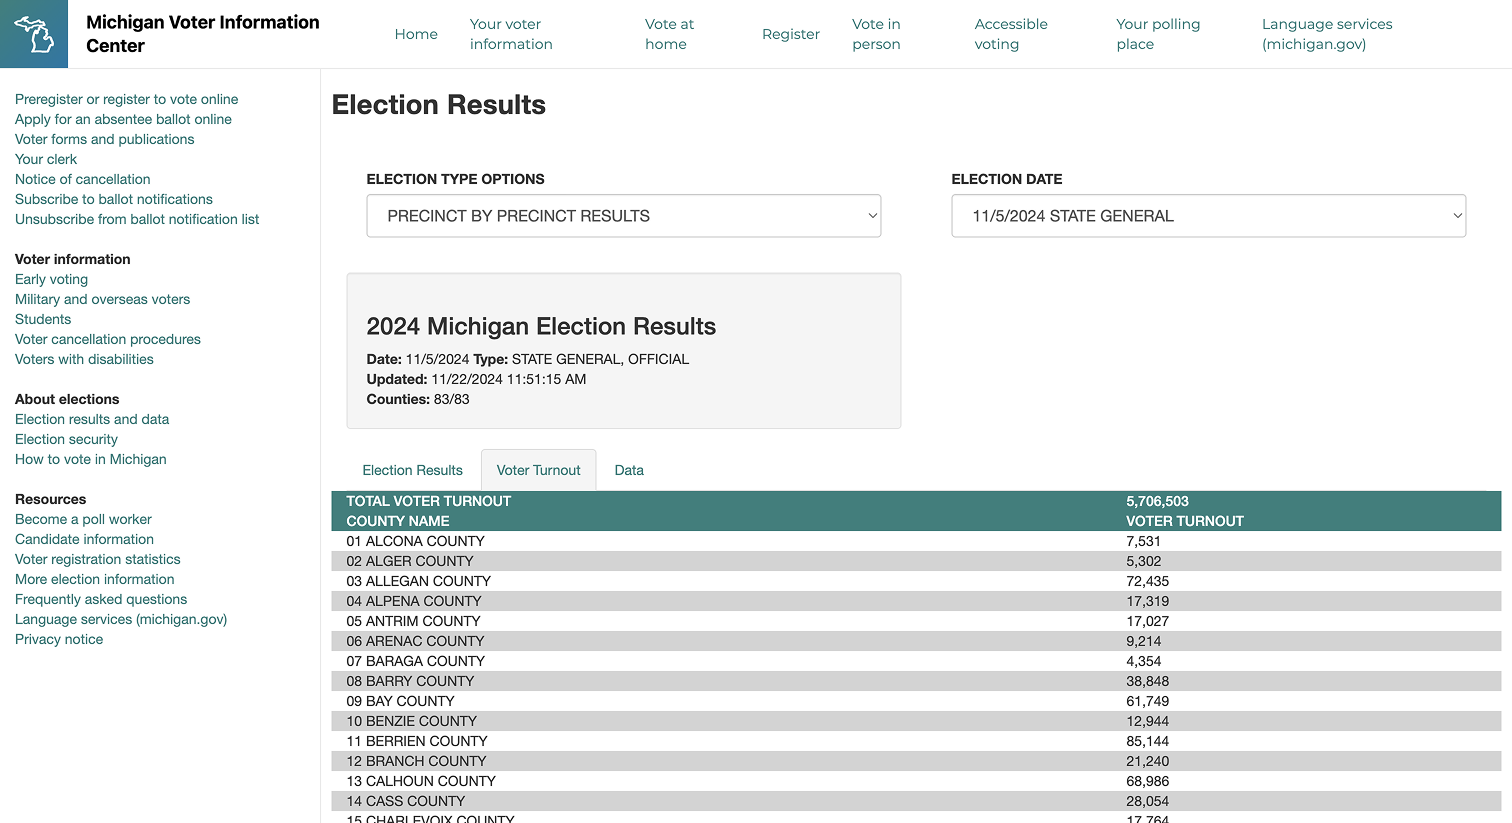Open Election results and data link
Screen dimensions: 1512x823
pyautogui.click(x=92, y=419)
